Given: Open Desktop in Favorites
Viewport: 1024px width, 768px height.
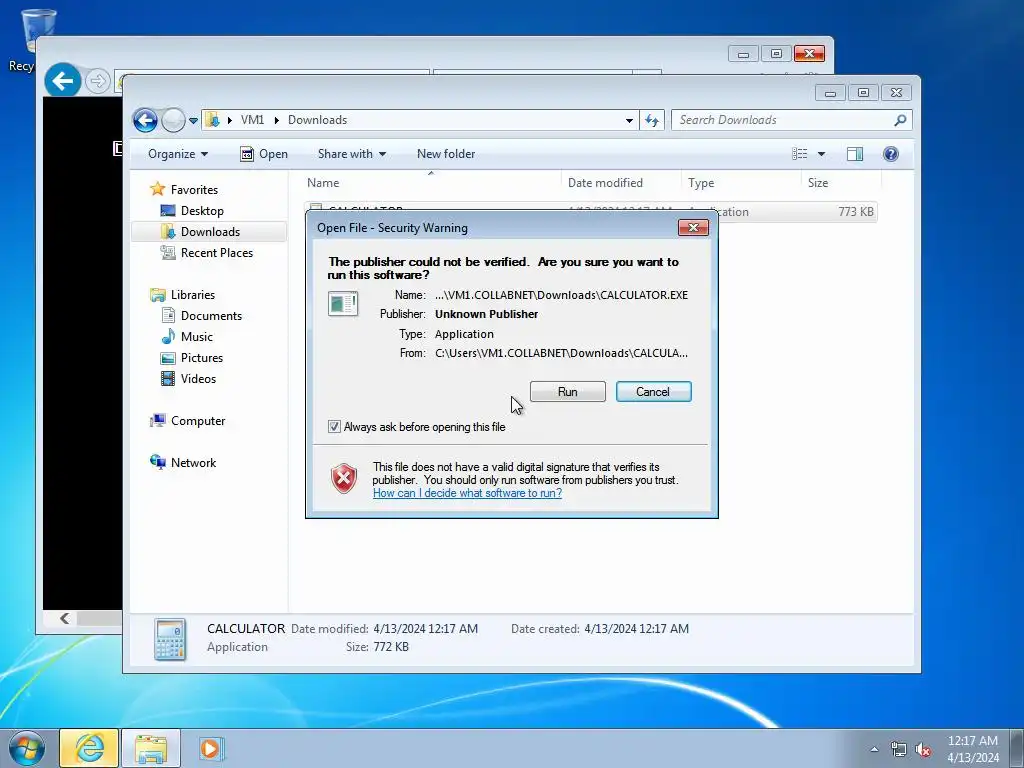Looking at the screenshot, I should tap(202, 211).
